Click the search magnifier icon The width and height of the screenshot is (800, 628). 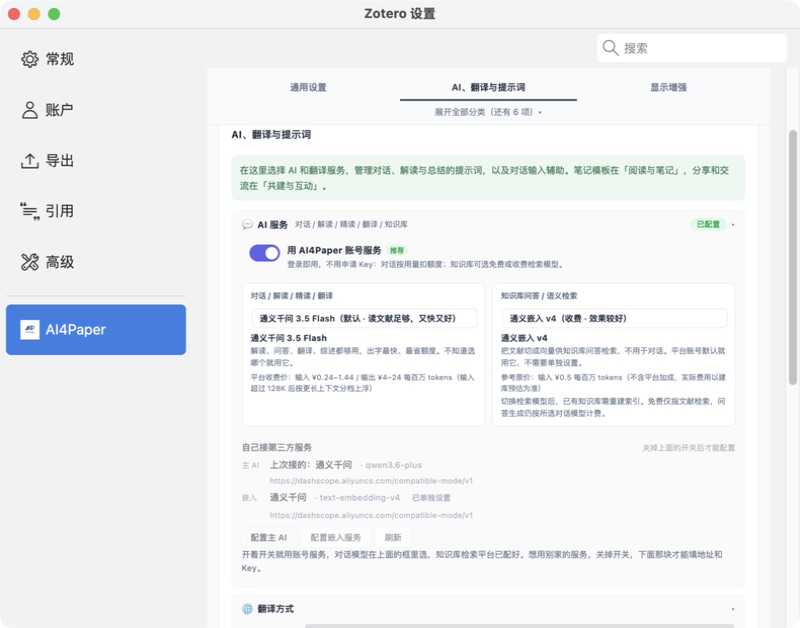[x=610, y=48]
